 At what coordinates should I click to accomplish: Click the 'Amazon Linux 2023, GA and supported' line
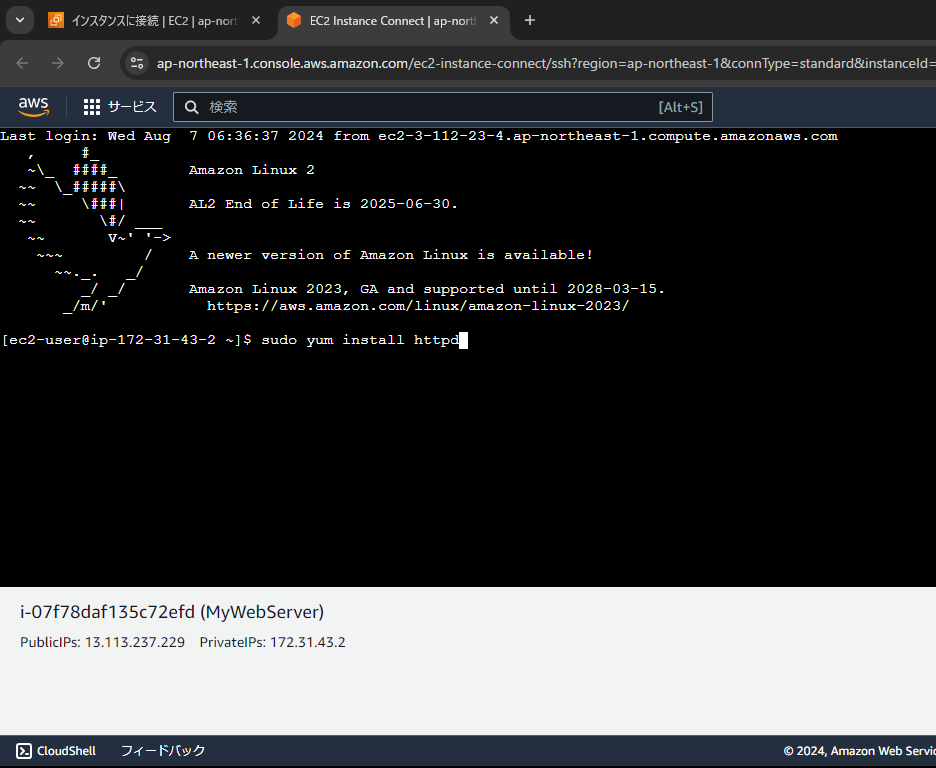pos(427,289)
